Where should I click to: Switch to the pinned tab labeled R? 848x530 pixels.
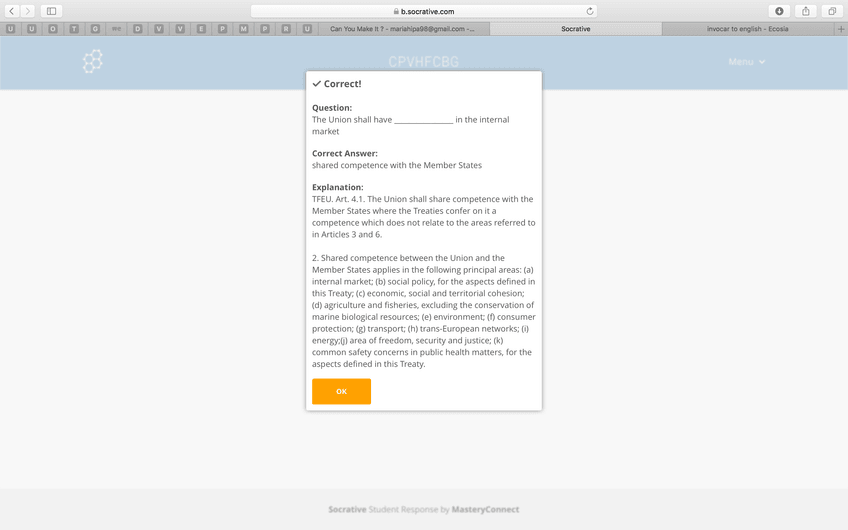(286, 29)
